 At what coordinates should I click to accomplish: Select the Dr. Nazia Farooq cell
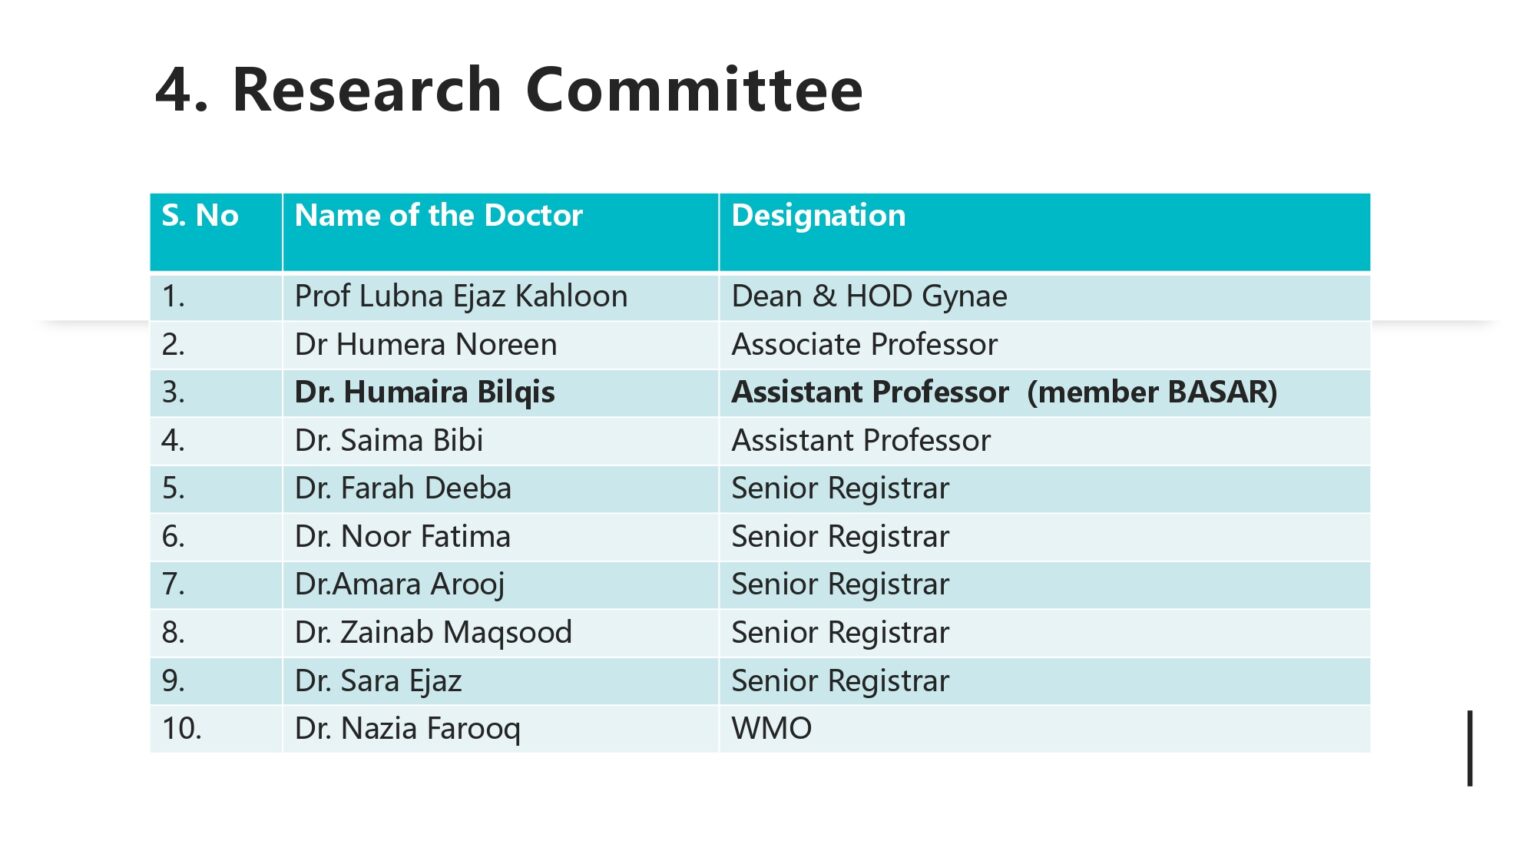click(500, 729)
